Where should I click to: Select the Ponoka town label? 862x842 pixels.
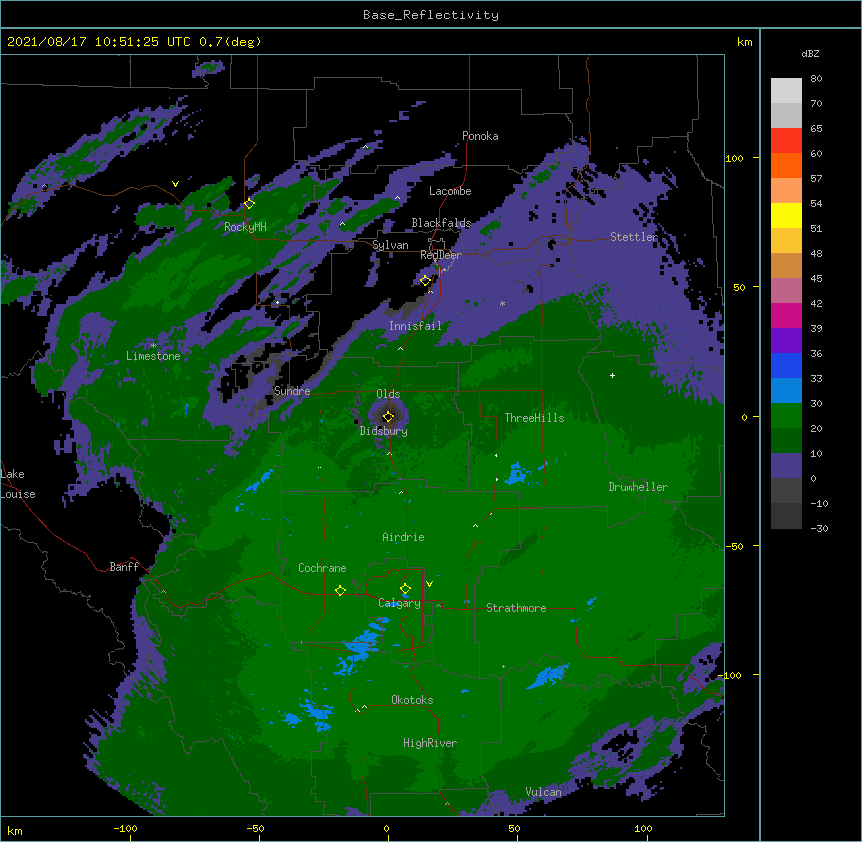point(480,136)
